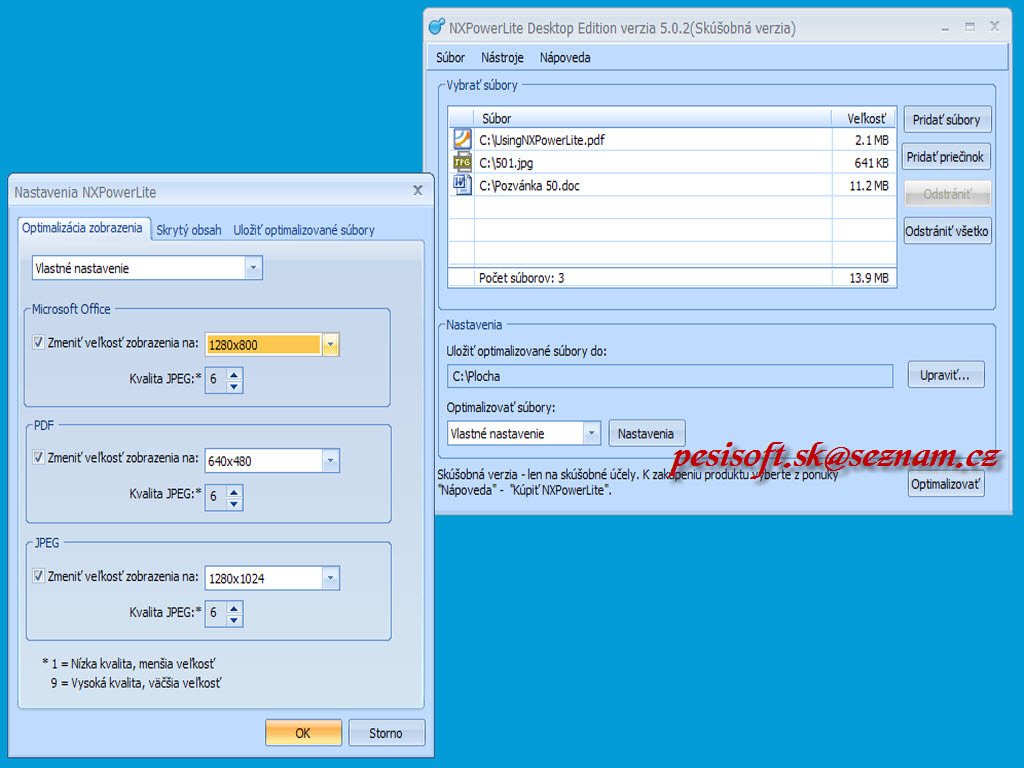Click the 13.9 MB total size
Viewport: 1024px width, 768px height.
[x=869, y=278]
